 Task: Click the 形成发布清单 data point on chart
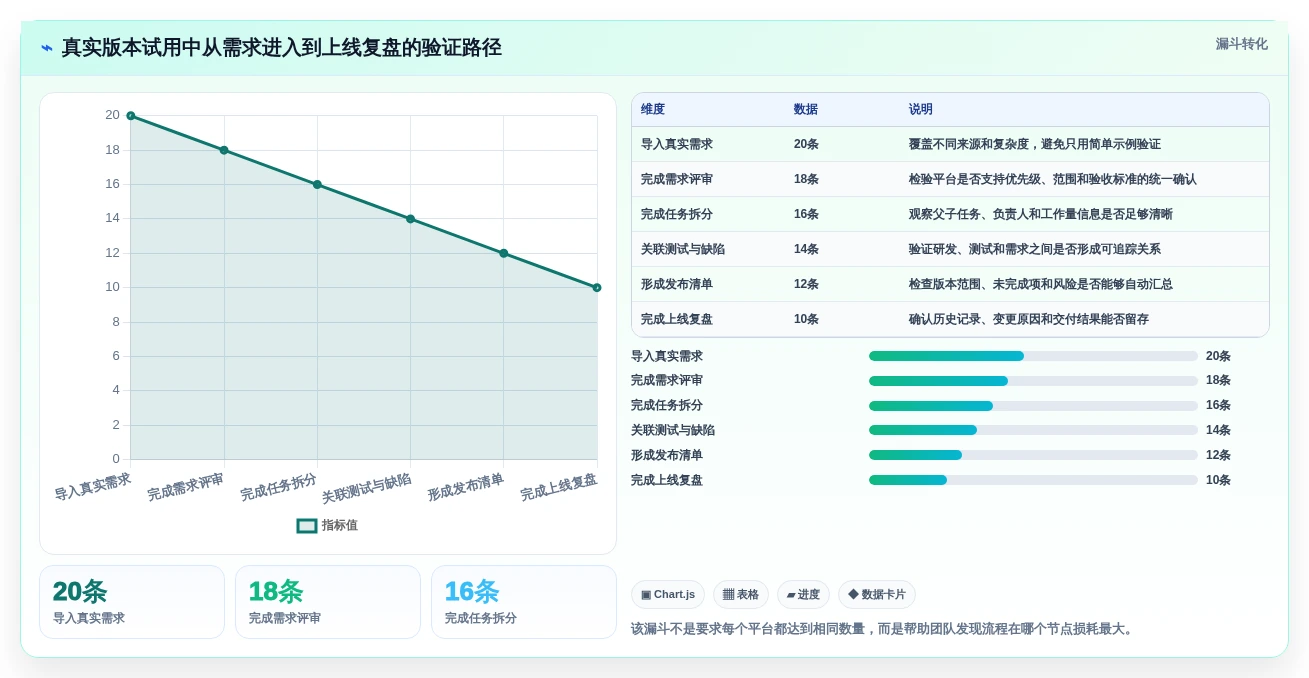[503, 253]
